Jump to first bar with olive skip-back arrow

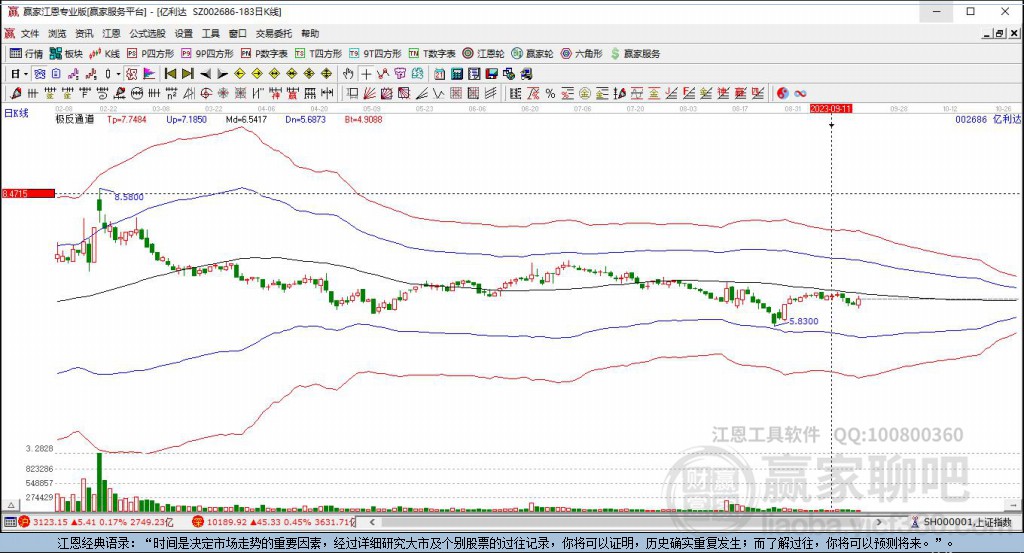tap(170, 74)
